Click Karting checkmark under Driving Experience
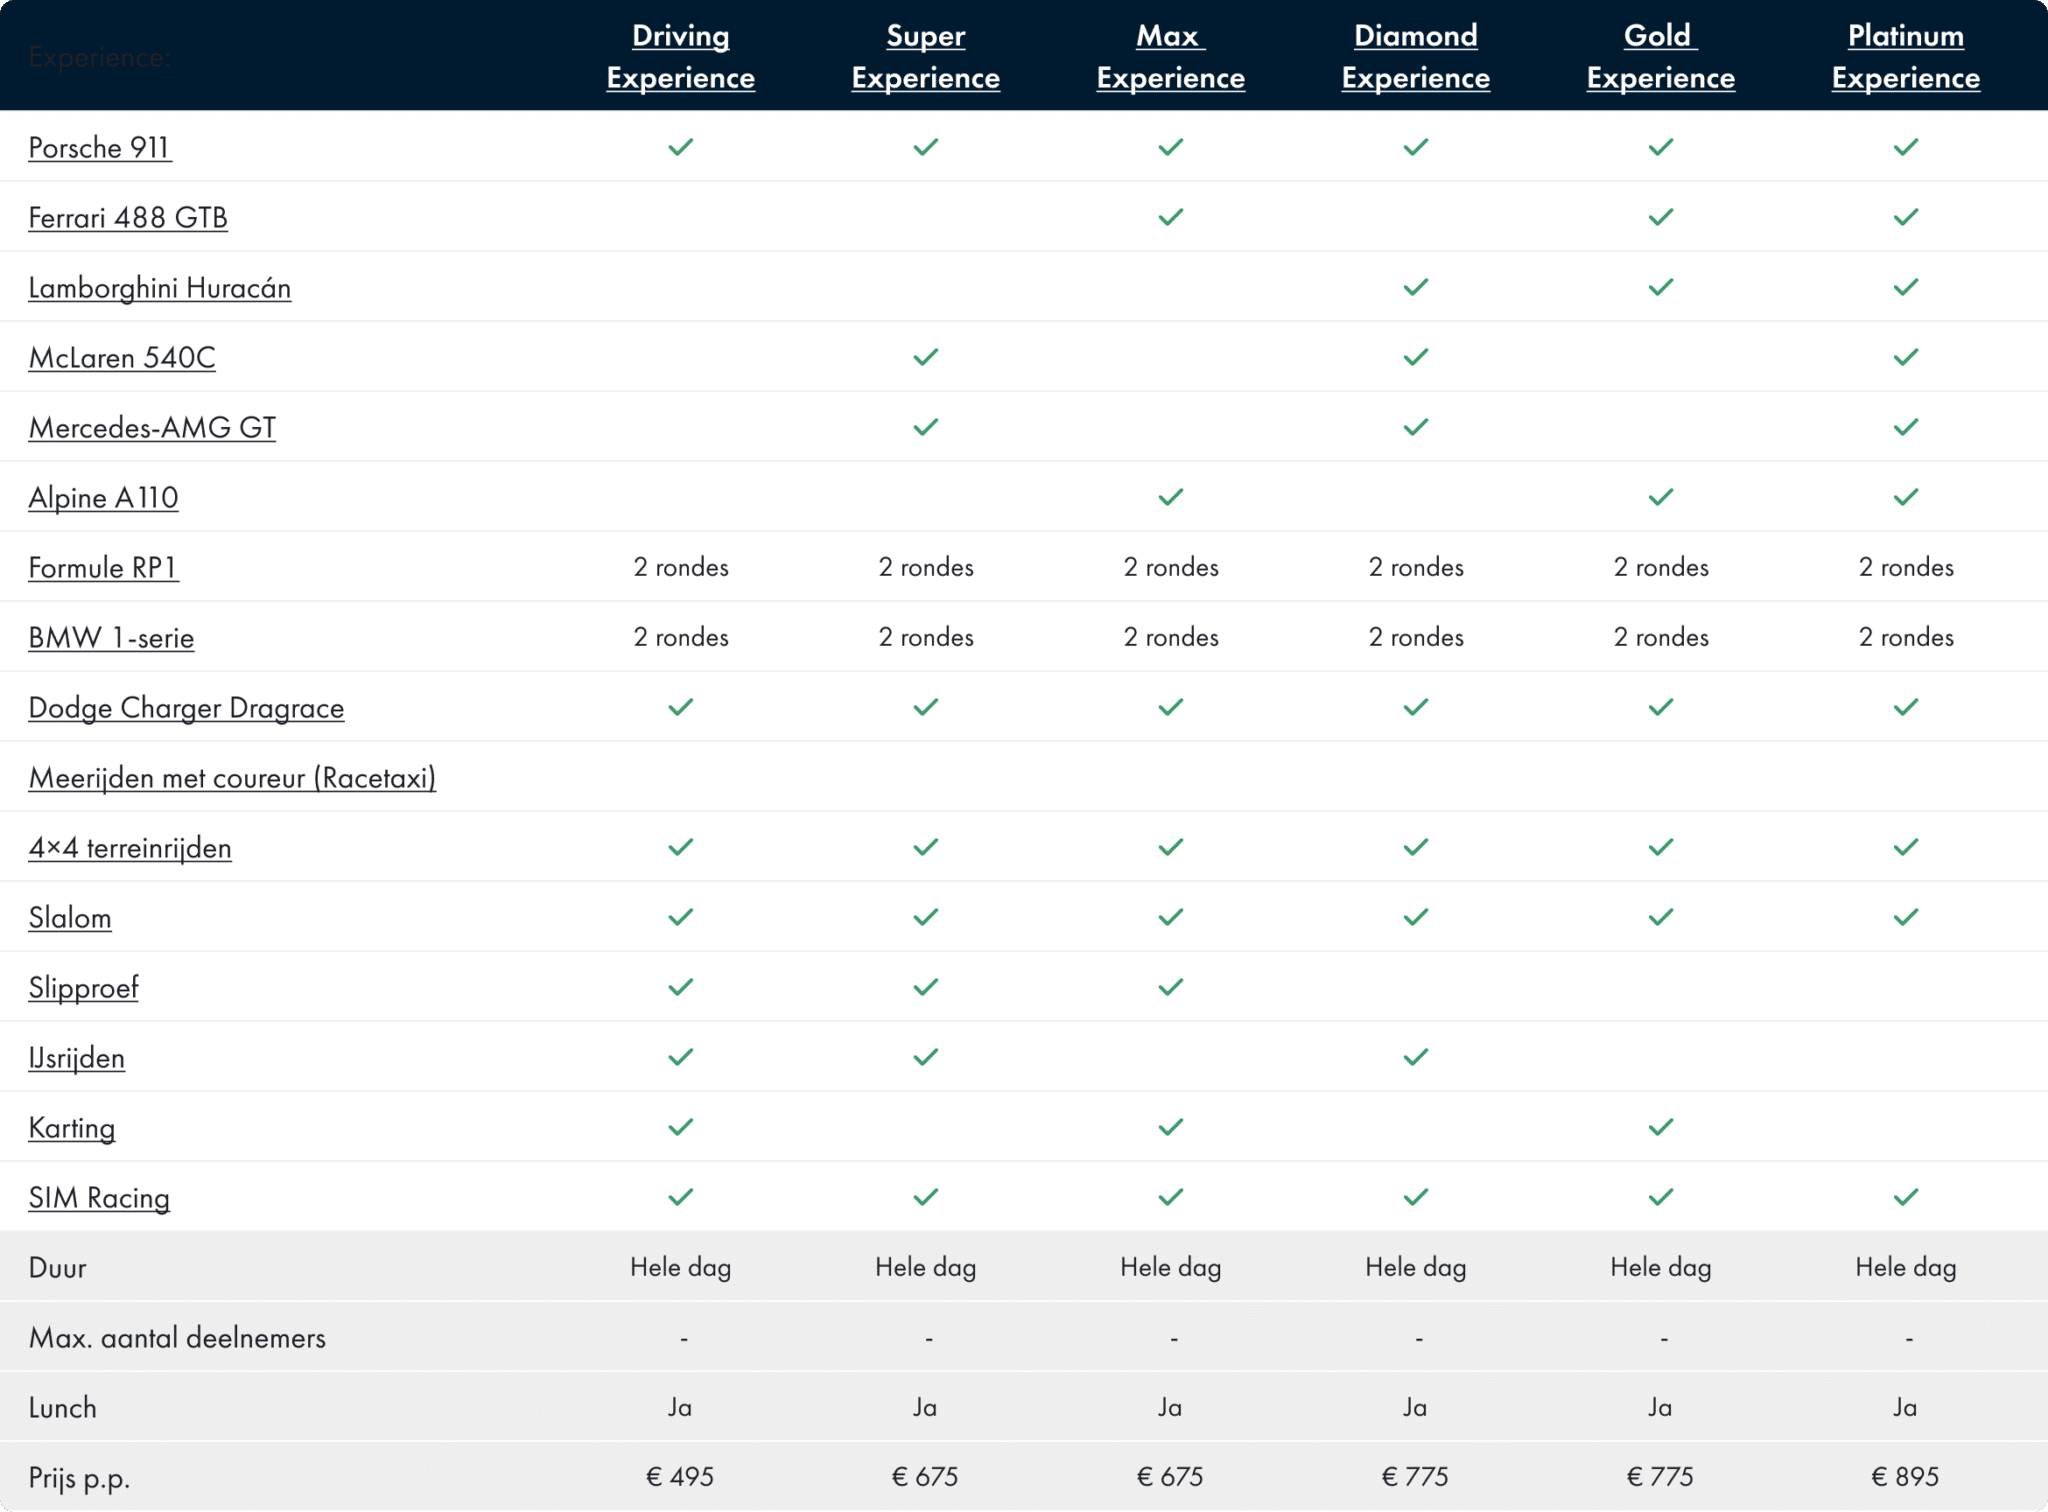Viewport: 2048px width, 1512px height. 681,1127
